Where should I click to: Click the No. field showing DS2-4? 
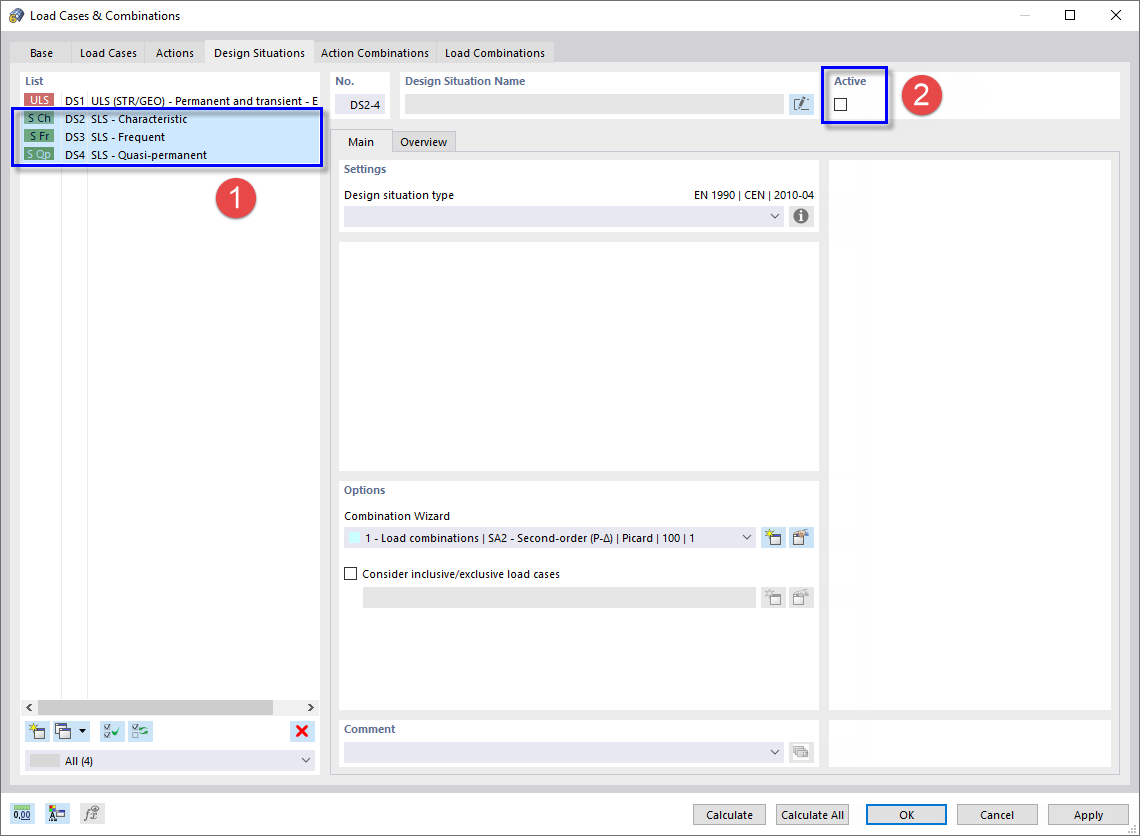point(361,105)
